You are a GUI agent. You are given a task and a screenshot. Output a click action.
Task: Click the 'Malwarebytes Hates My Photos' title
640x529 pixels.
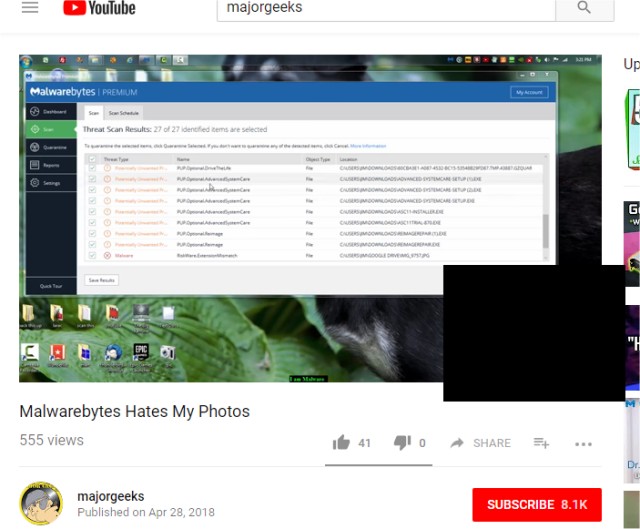(x=135, y=411)
